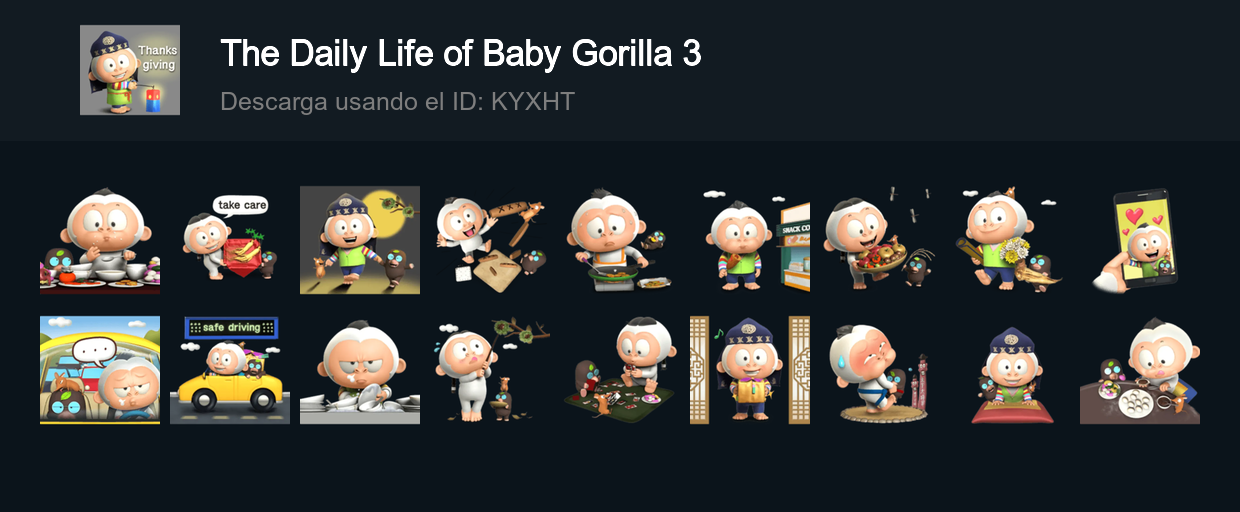Select the sweating gorilla stretching sticker
The image size is (1240, 512).
pyautogui.click(x=880, y=370)
